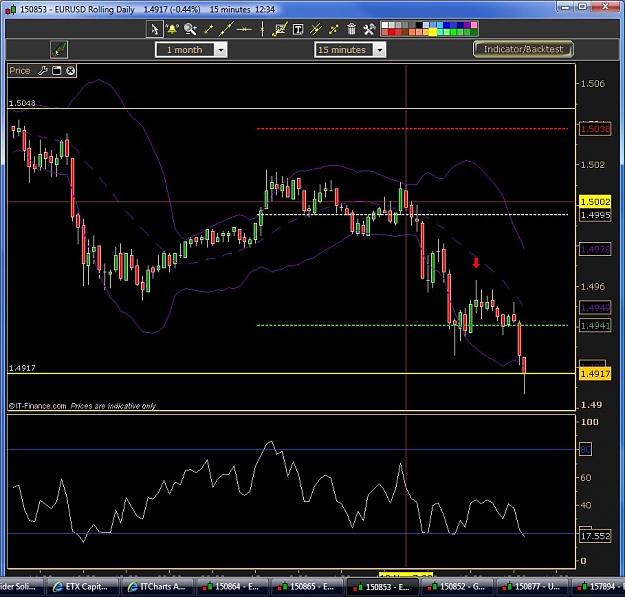The height and width of the screenshot is (597, 625).
Task: Expand the 15 minutes timeframe dropdown
Action: pyautogui.click(x=379, y=50)
